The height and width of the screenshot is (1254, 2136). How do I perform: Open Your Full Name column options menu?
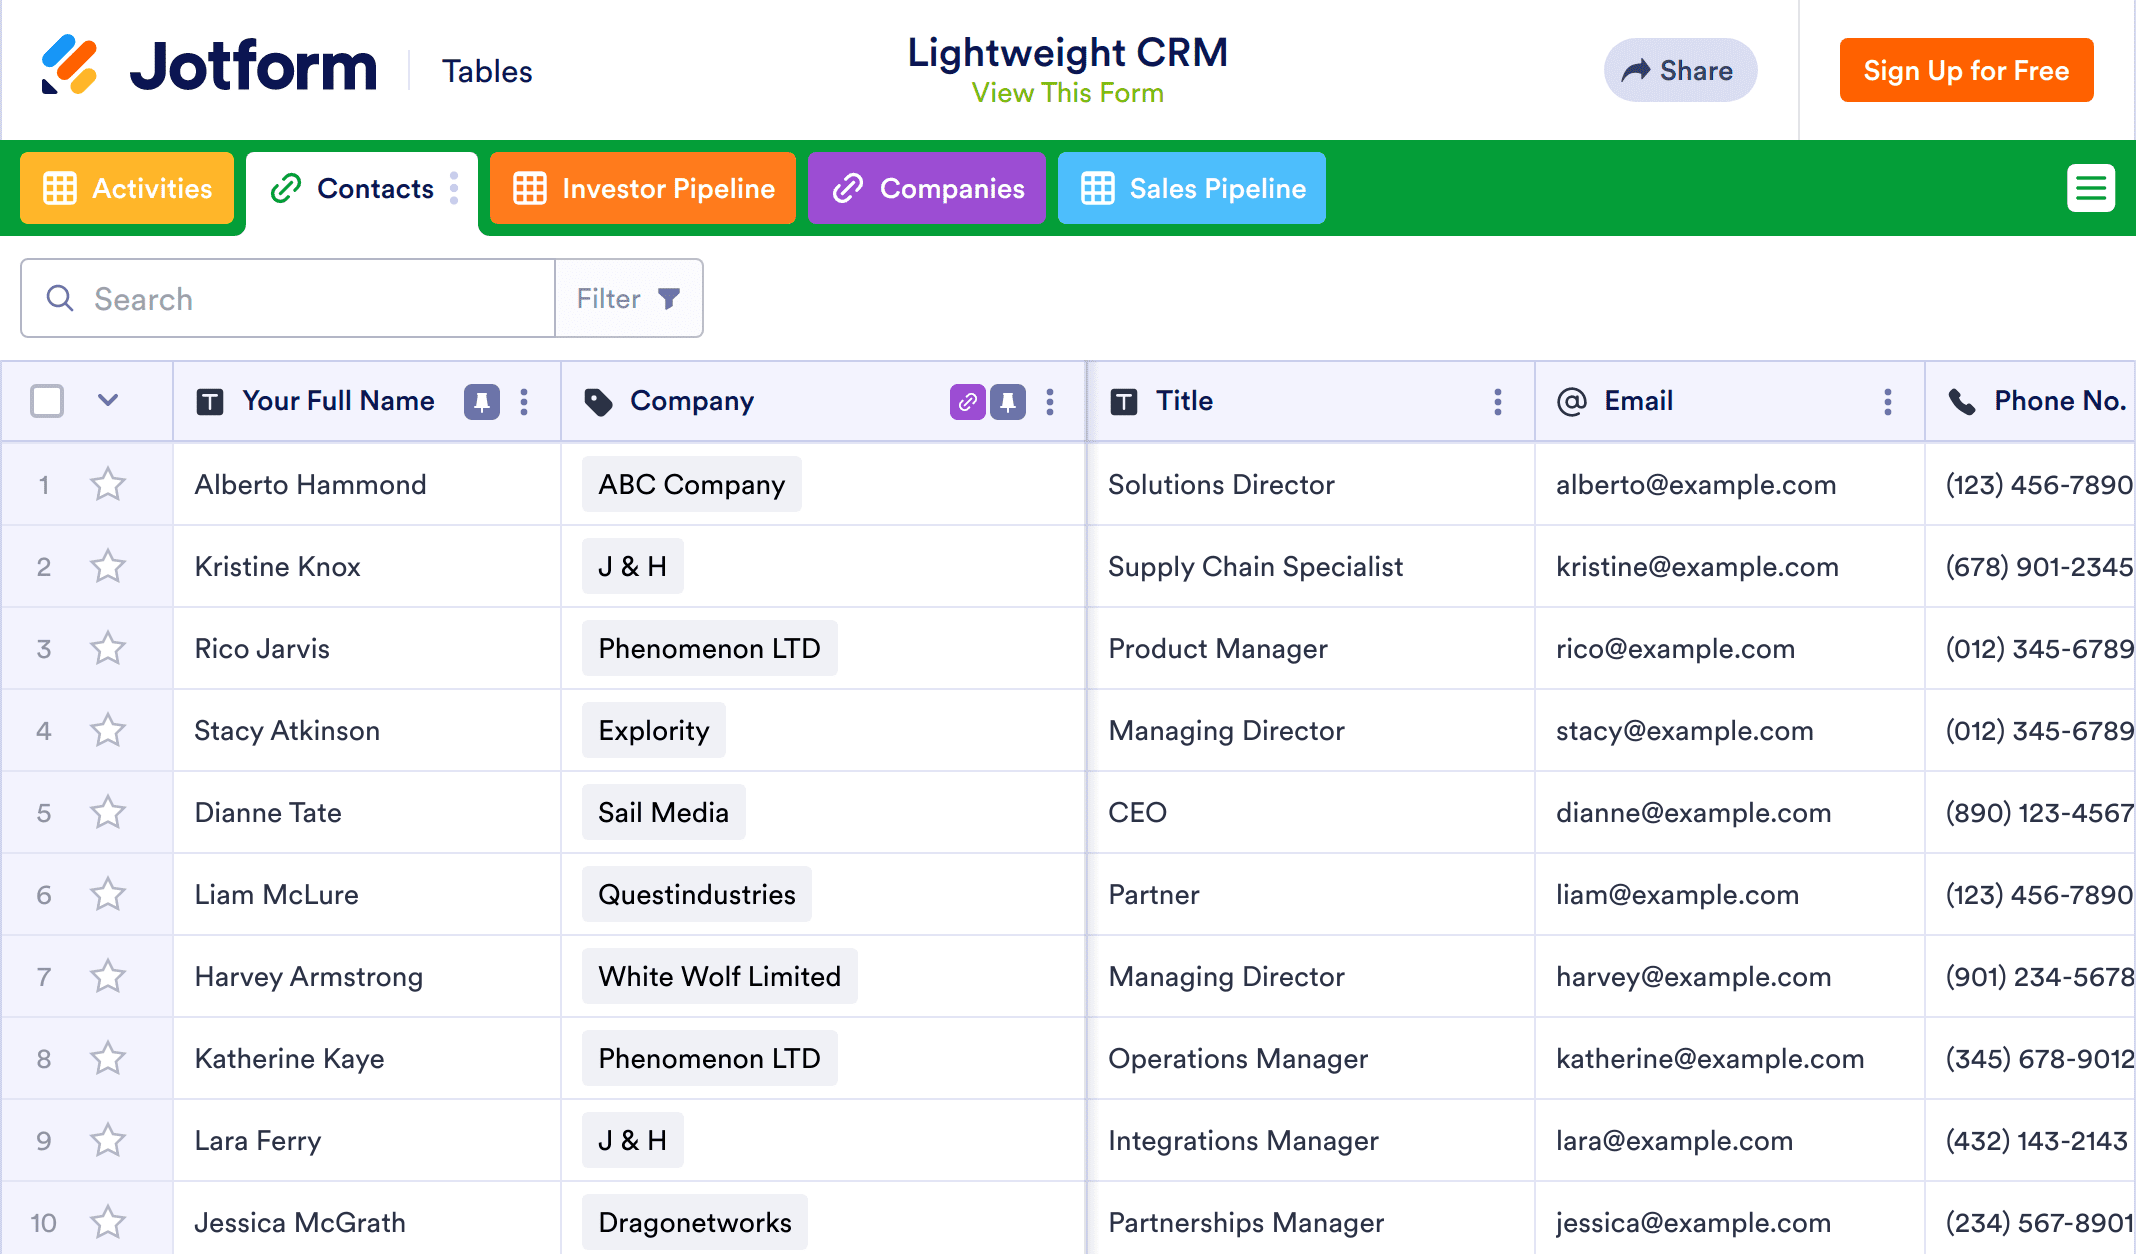[x=524, y=402]
